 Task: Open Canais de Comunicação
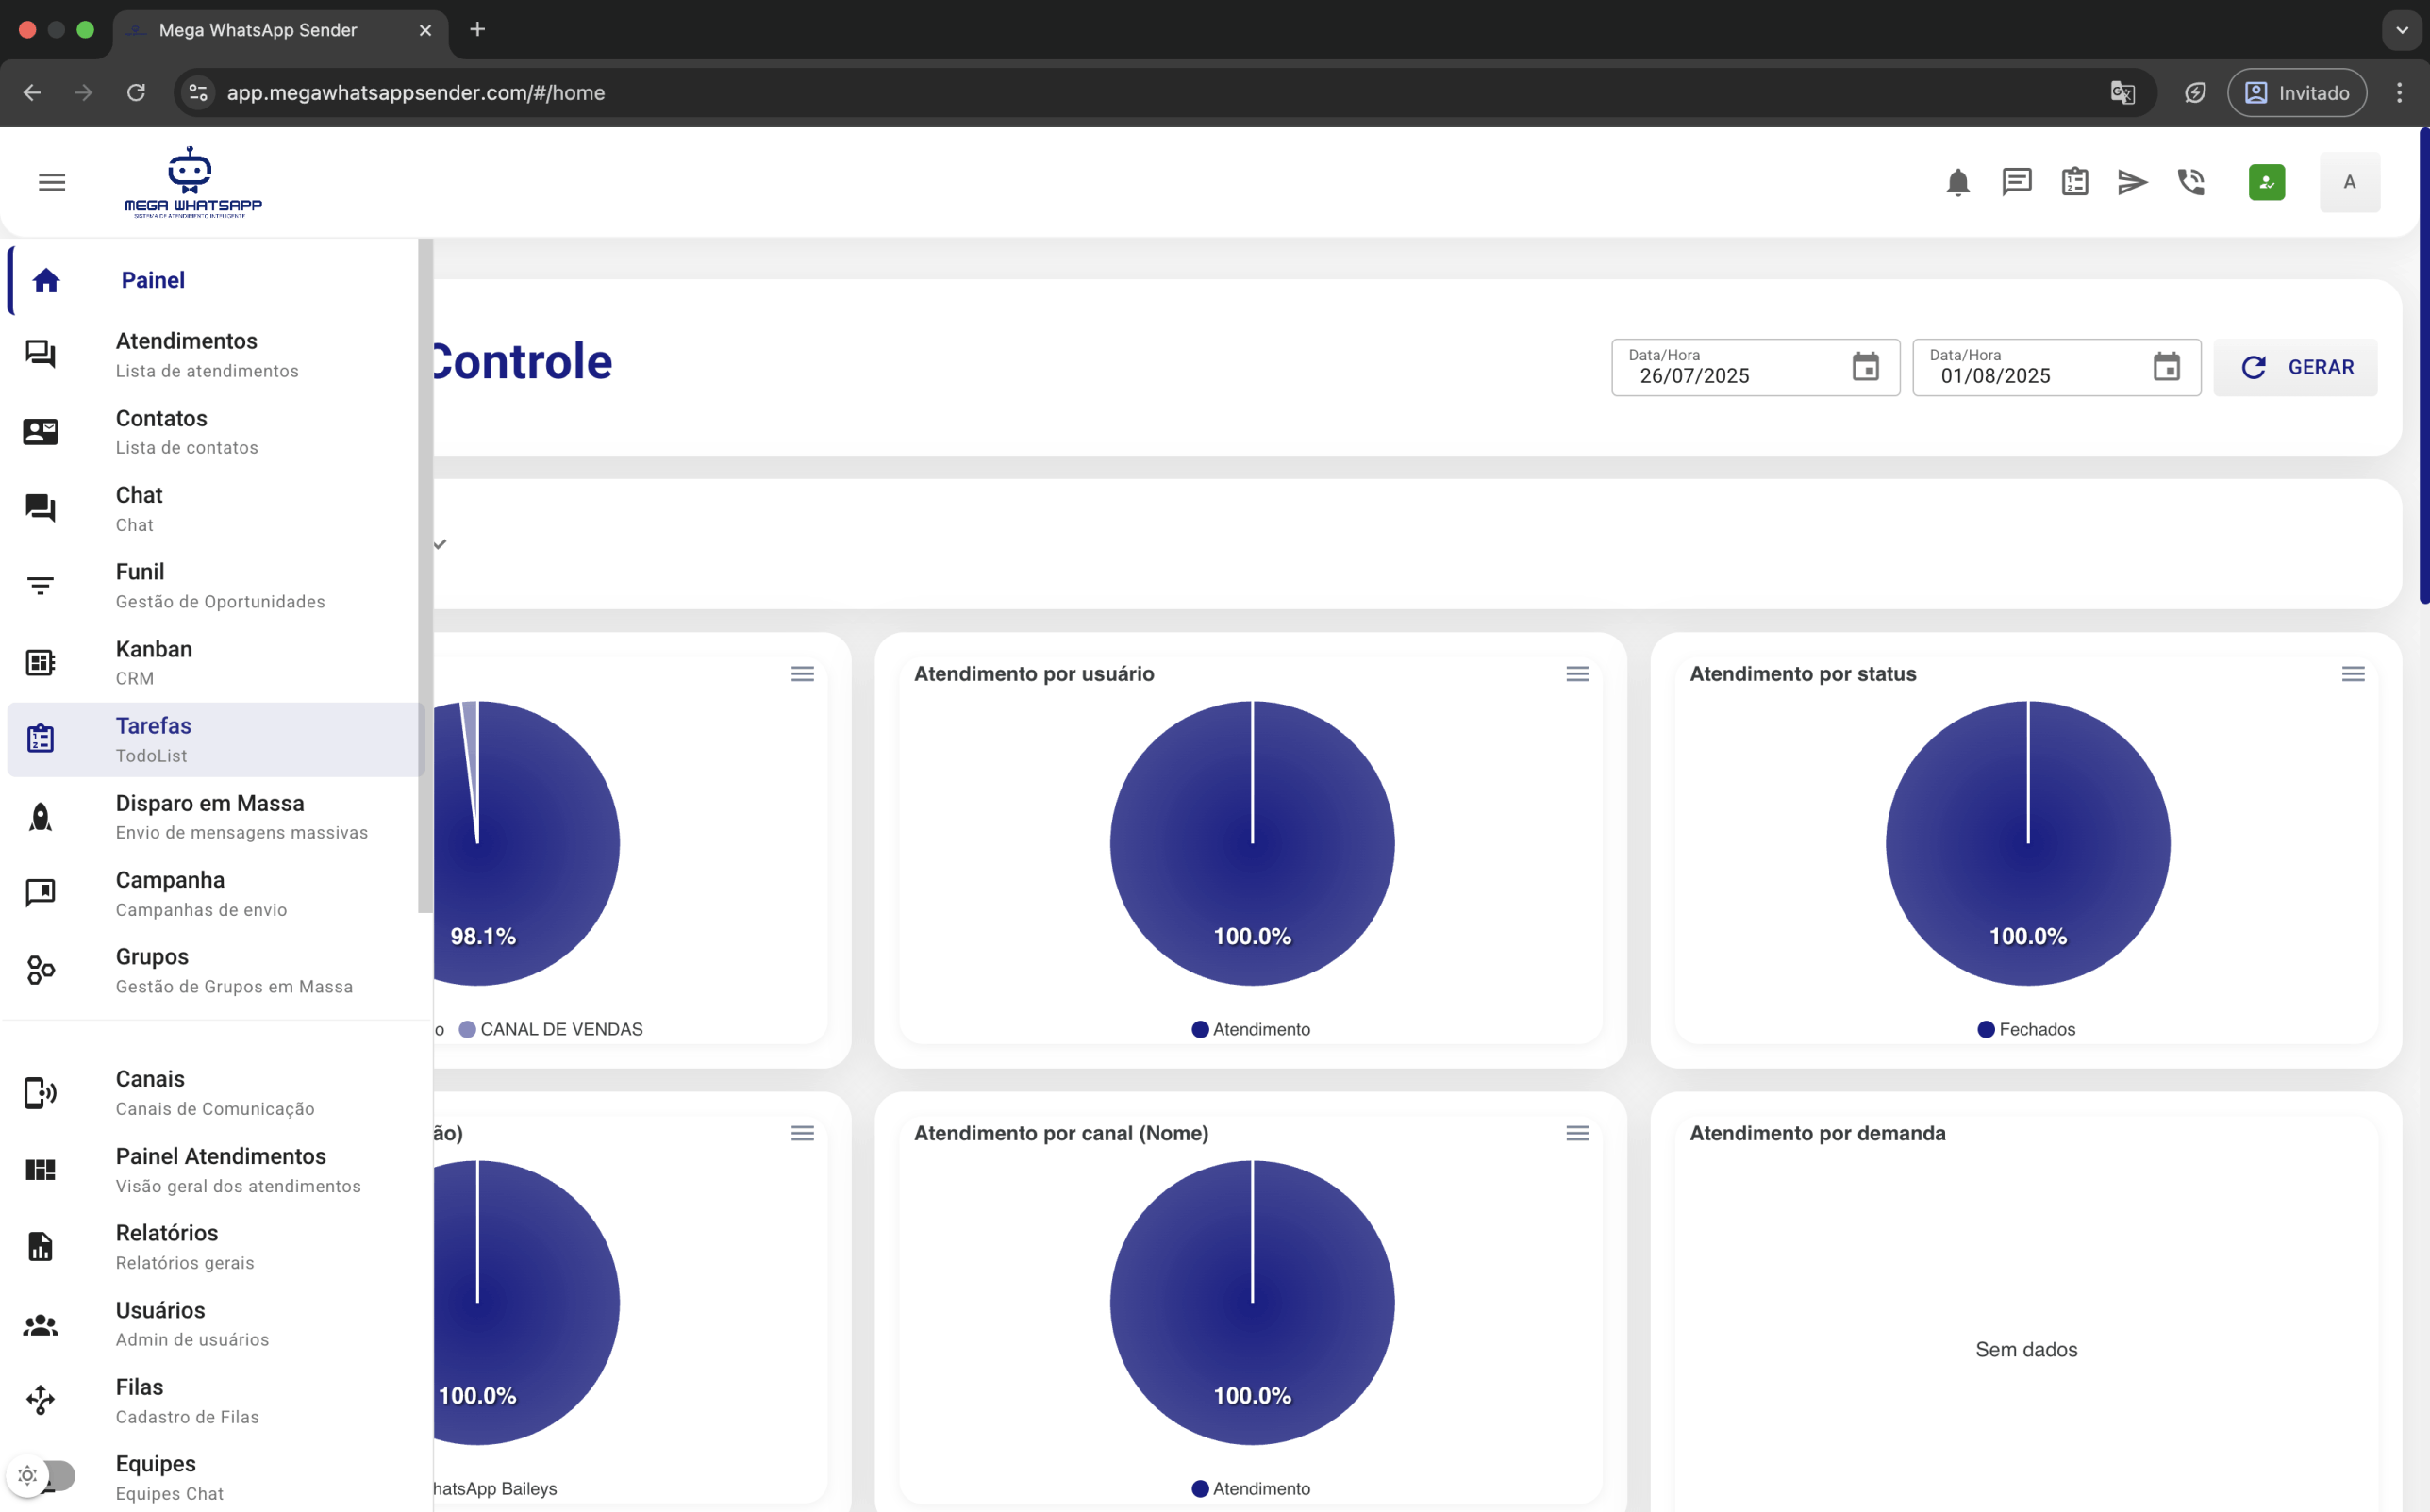click(216, 1093)
